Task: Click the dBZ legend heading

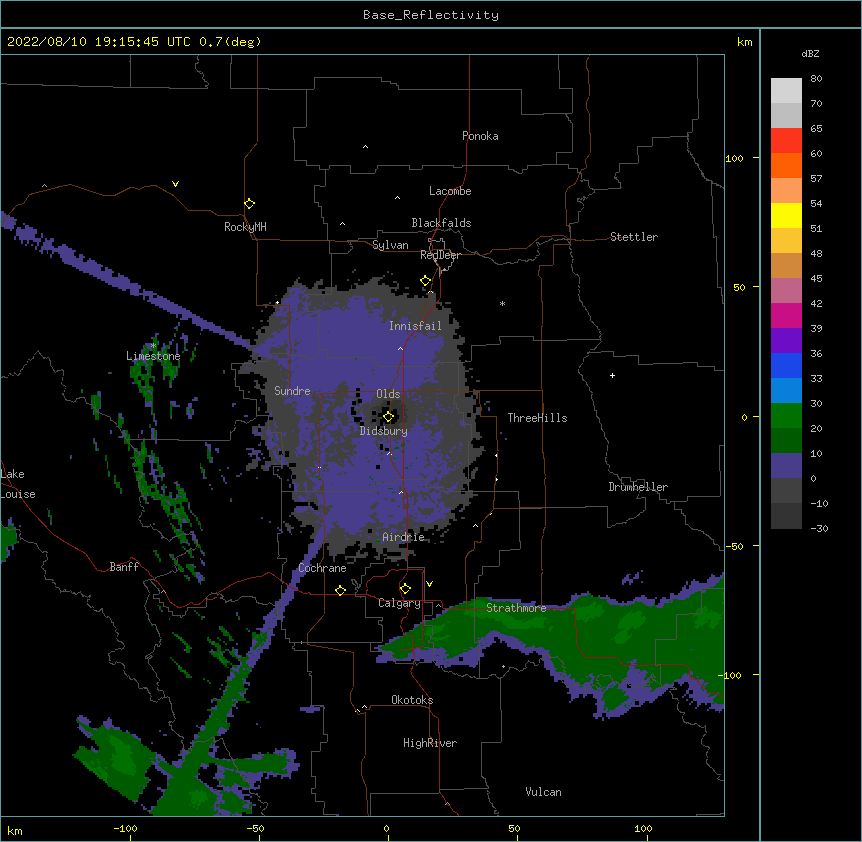Action: pos(810,53)
